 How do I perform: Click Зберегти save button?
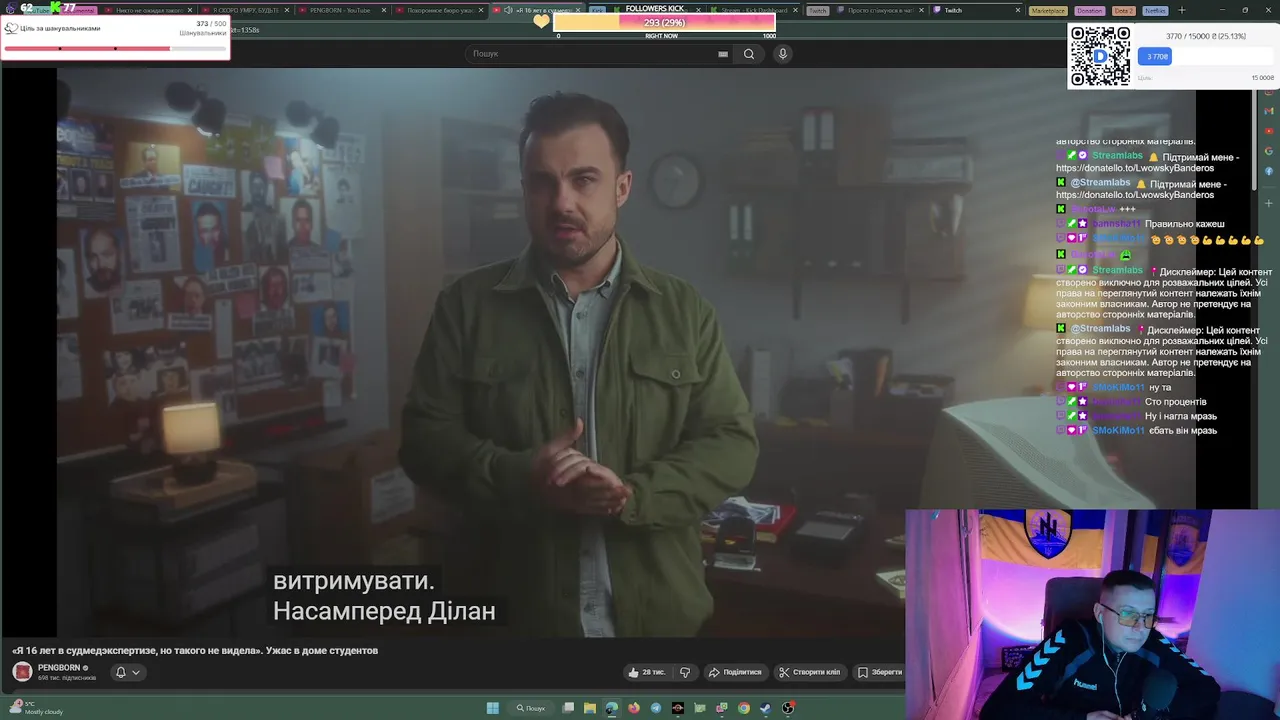(x=879, y=672)
